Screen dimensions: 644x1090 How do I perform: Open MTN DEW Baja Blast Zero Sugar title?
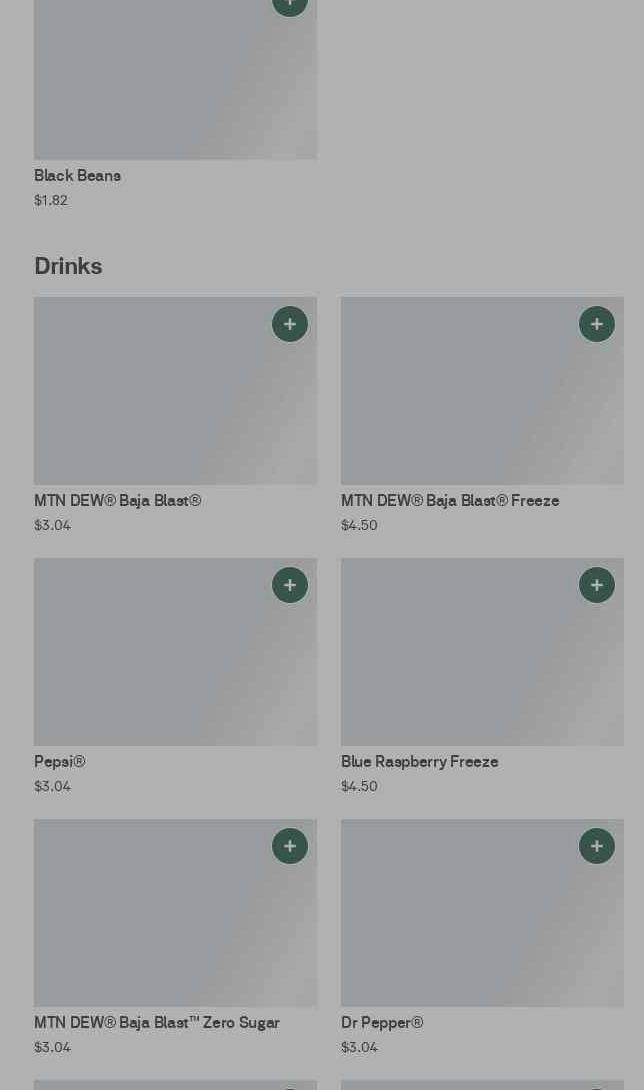click(x=156, y=1023)
